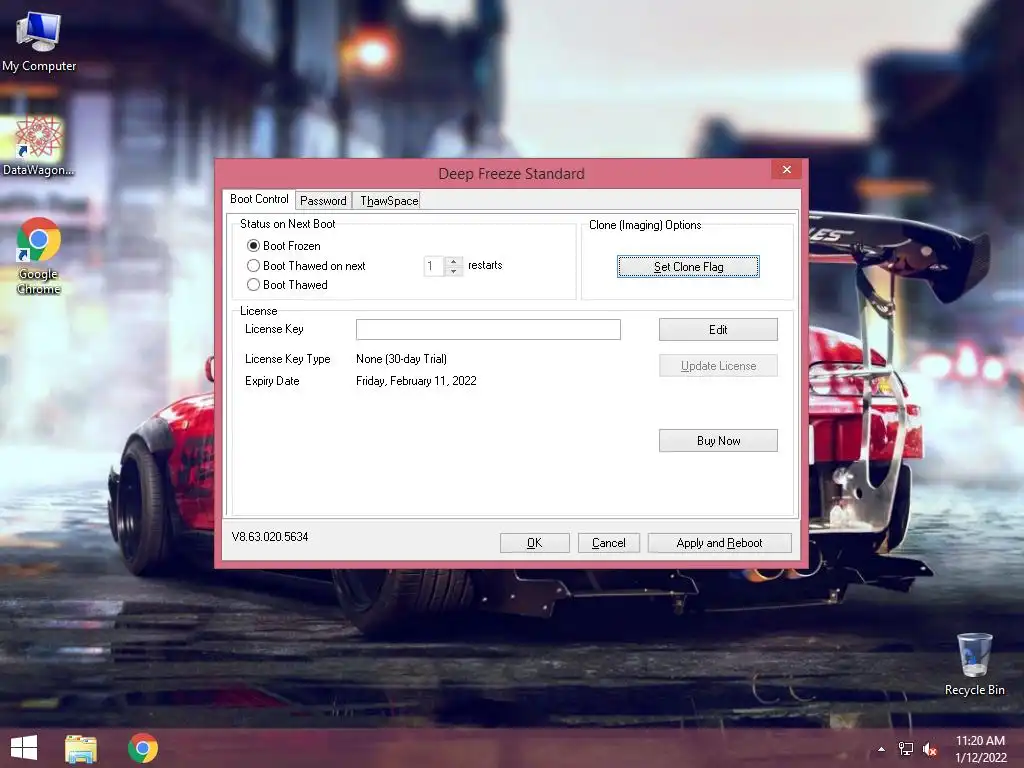
Task: Switch to the Password tab
Action: click(x=323, y=200)
